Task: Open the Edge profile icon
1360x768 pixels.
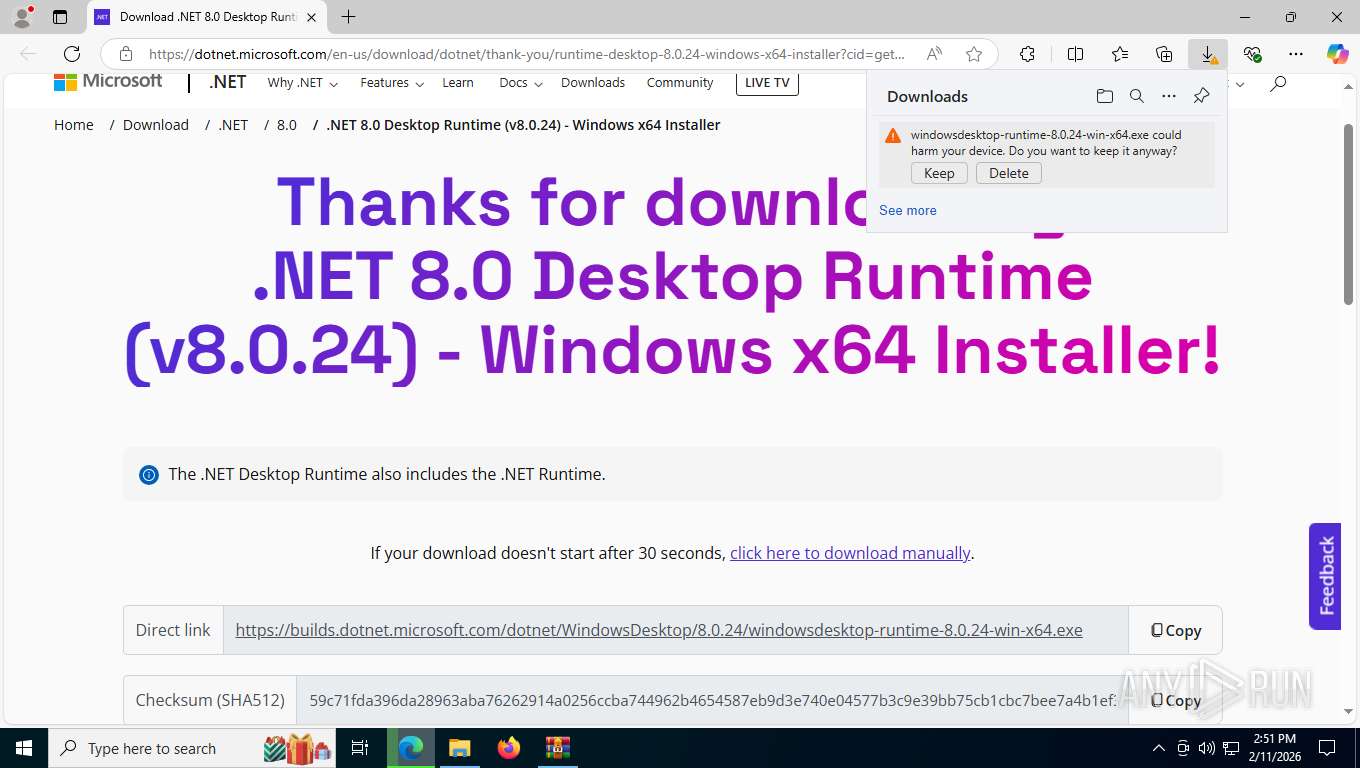Action: click(22, 17)
